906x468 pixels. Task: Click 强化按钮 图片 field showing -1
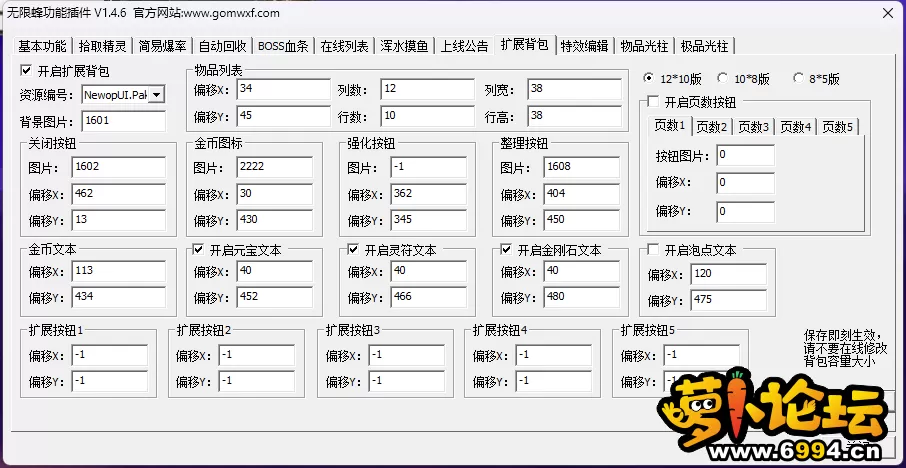pos(428,167)
